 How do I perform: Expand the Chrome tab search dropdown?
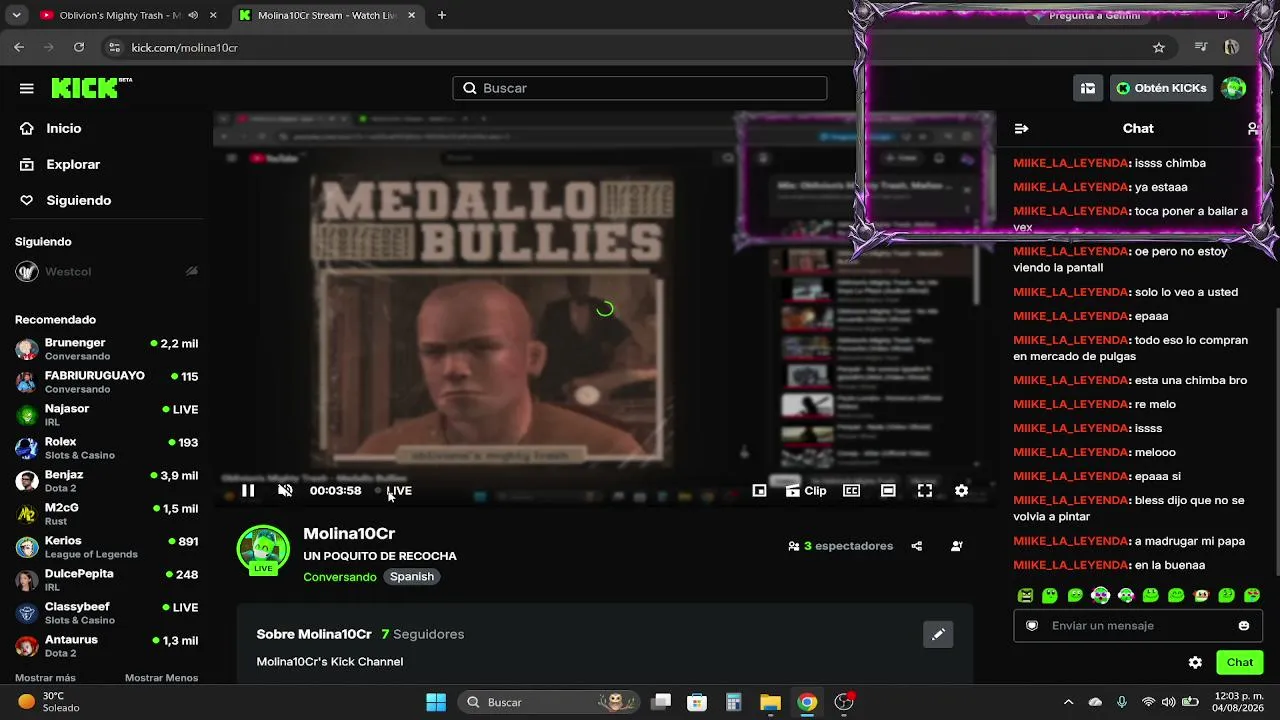[x=16, y=15]
